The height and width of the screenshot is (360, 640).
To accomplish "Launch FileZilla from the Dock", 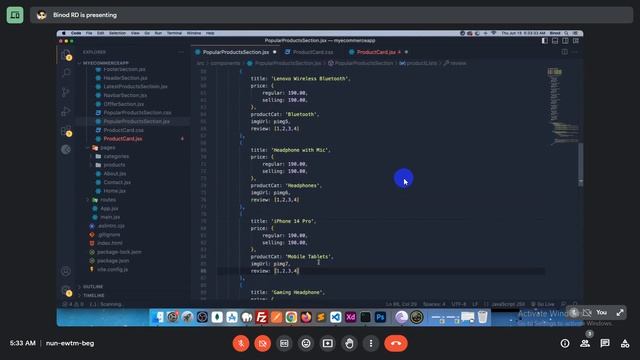I will (x=261, y=317).
